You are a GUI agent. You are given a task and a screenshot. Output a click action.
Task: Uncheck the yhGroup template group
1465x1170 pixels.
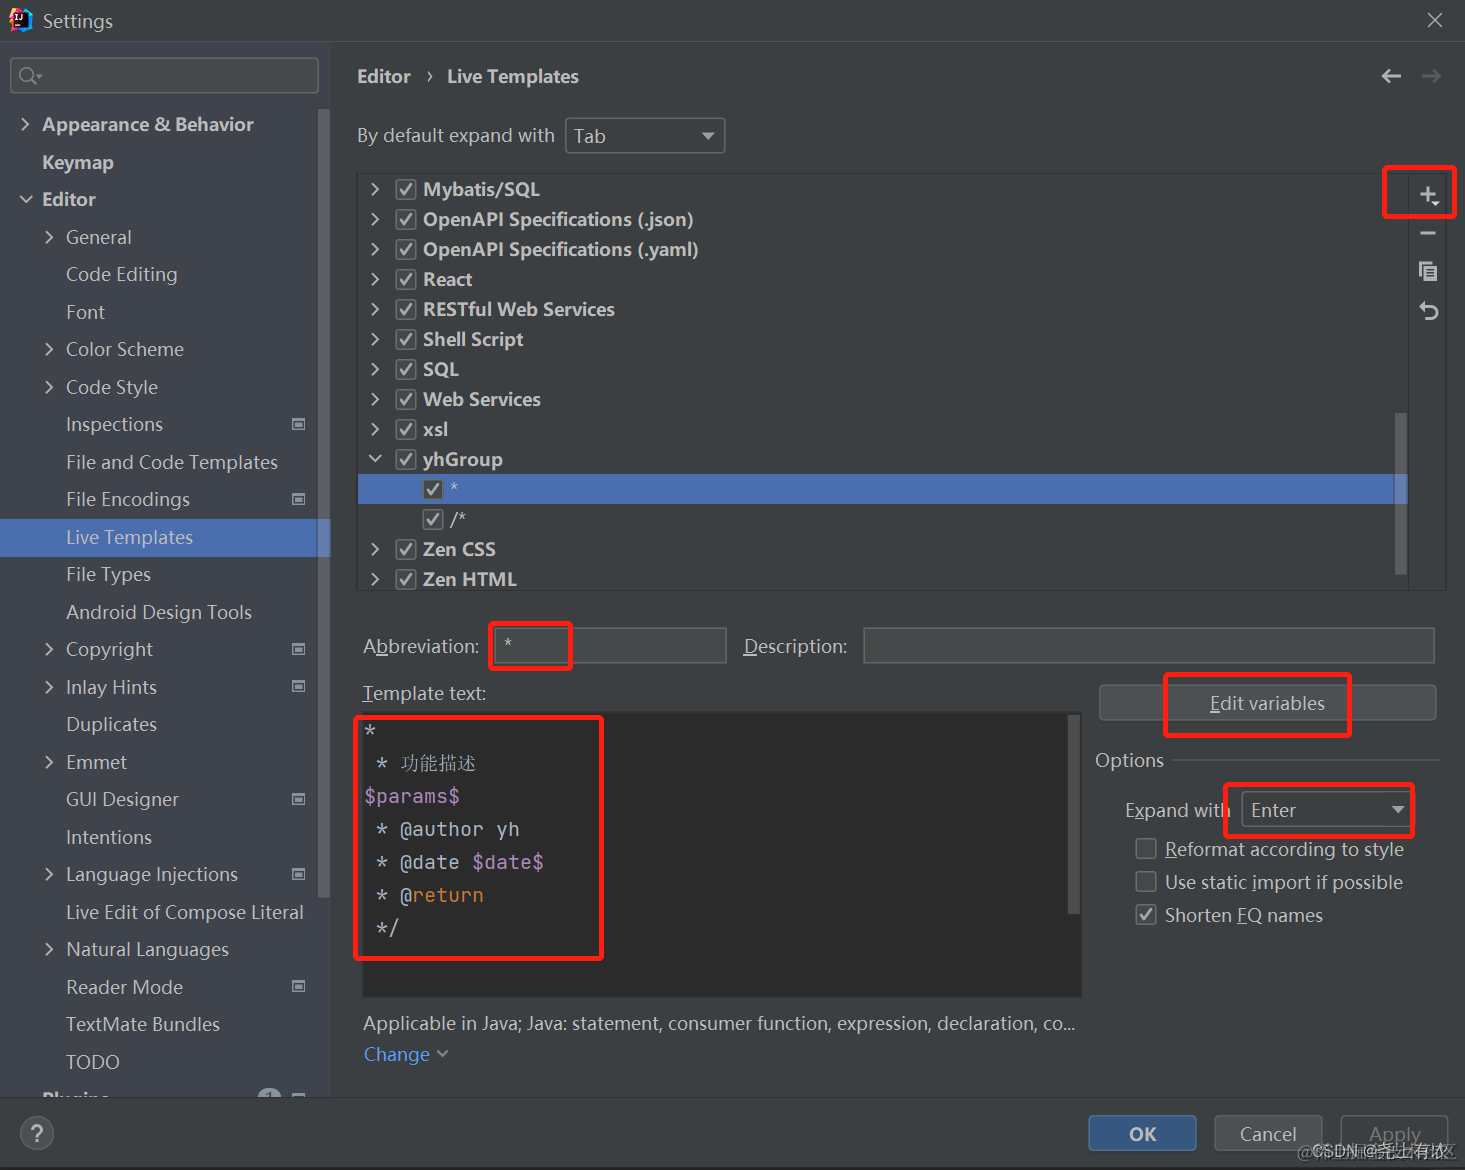pyautogui.click(x=406, y=459)
